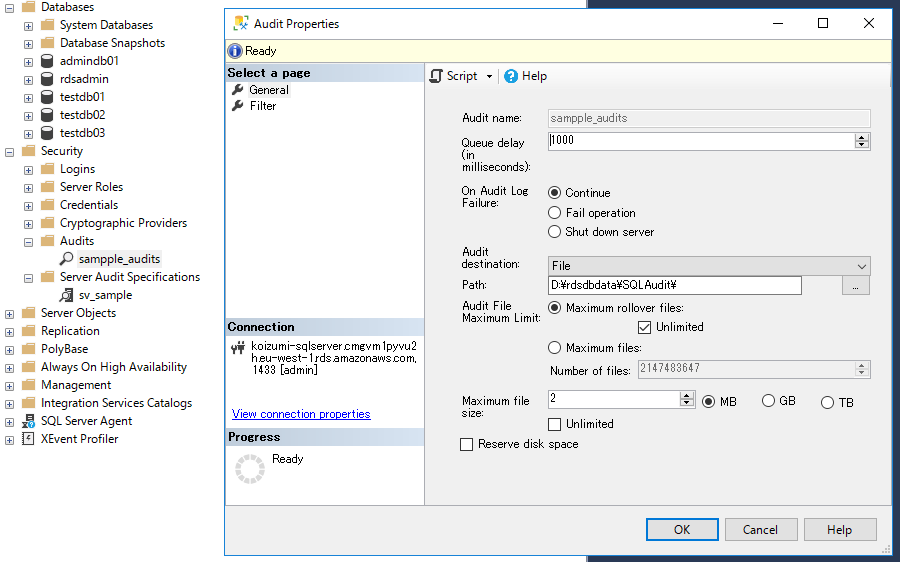900x562 pixels.
Task: Click the testdb02 database cylinder icon
Action: [x=47, y=115]
